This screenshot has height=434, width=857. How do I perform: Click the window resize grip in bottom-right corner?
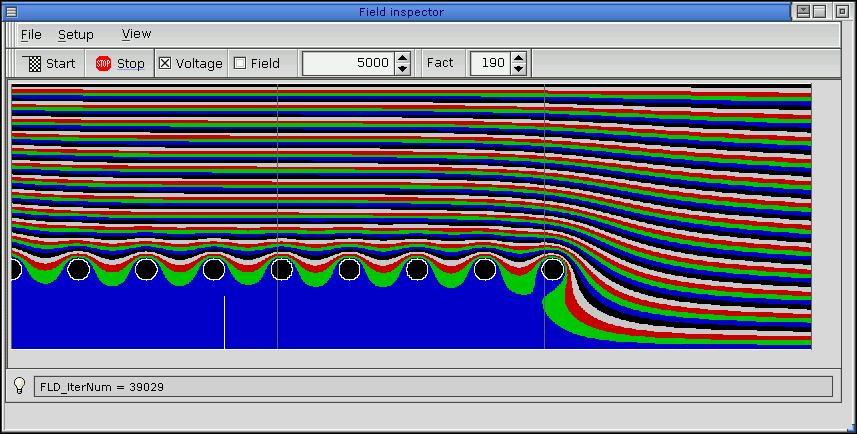846,423
